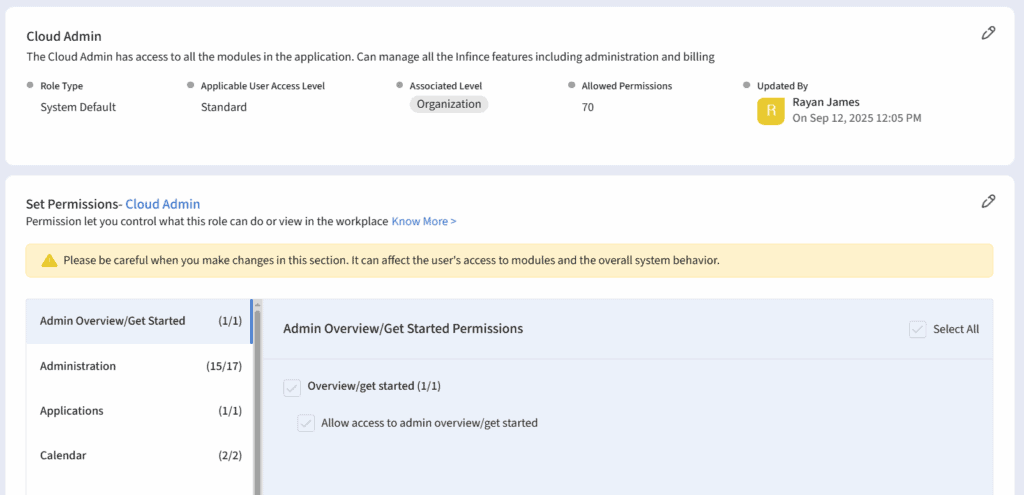1024x495 pixels.
Task: Click the Admin Overview/Get Started Permissions header
Action: point(403,328)
